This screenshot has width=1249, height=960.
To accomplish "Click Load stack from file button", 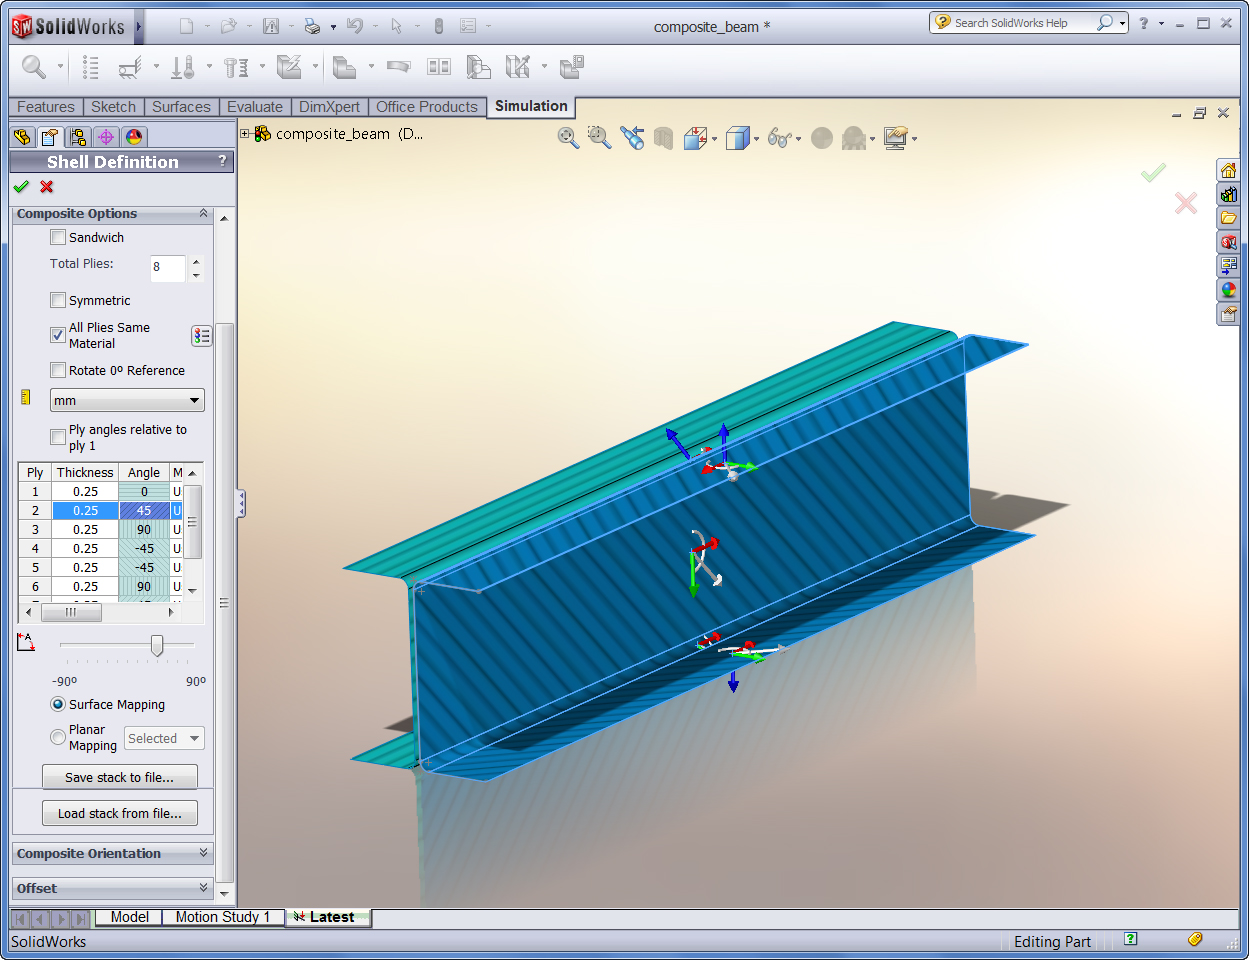I will pyautogui.click(x=119, y=813).
